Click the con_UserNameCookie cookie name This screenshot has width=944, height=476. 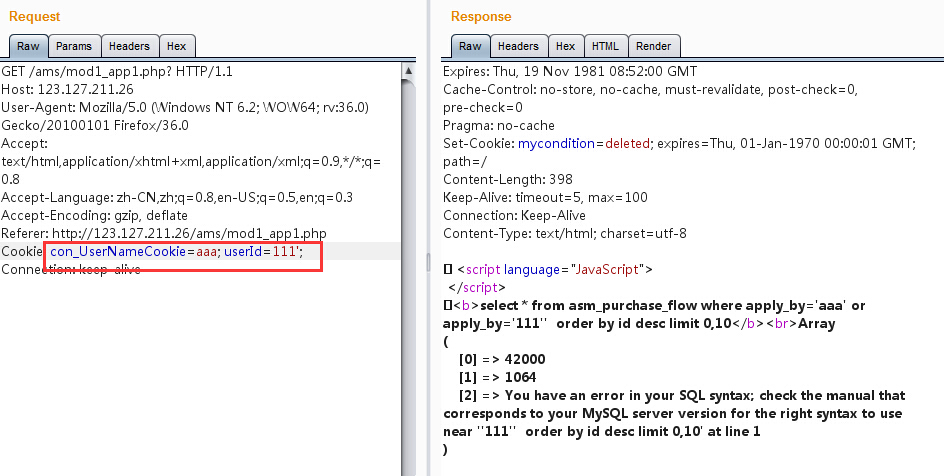[118, 252]
